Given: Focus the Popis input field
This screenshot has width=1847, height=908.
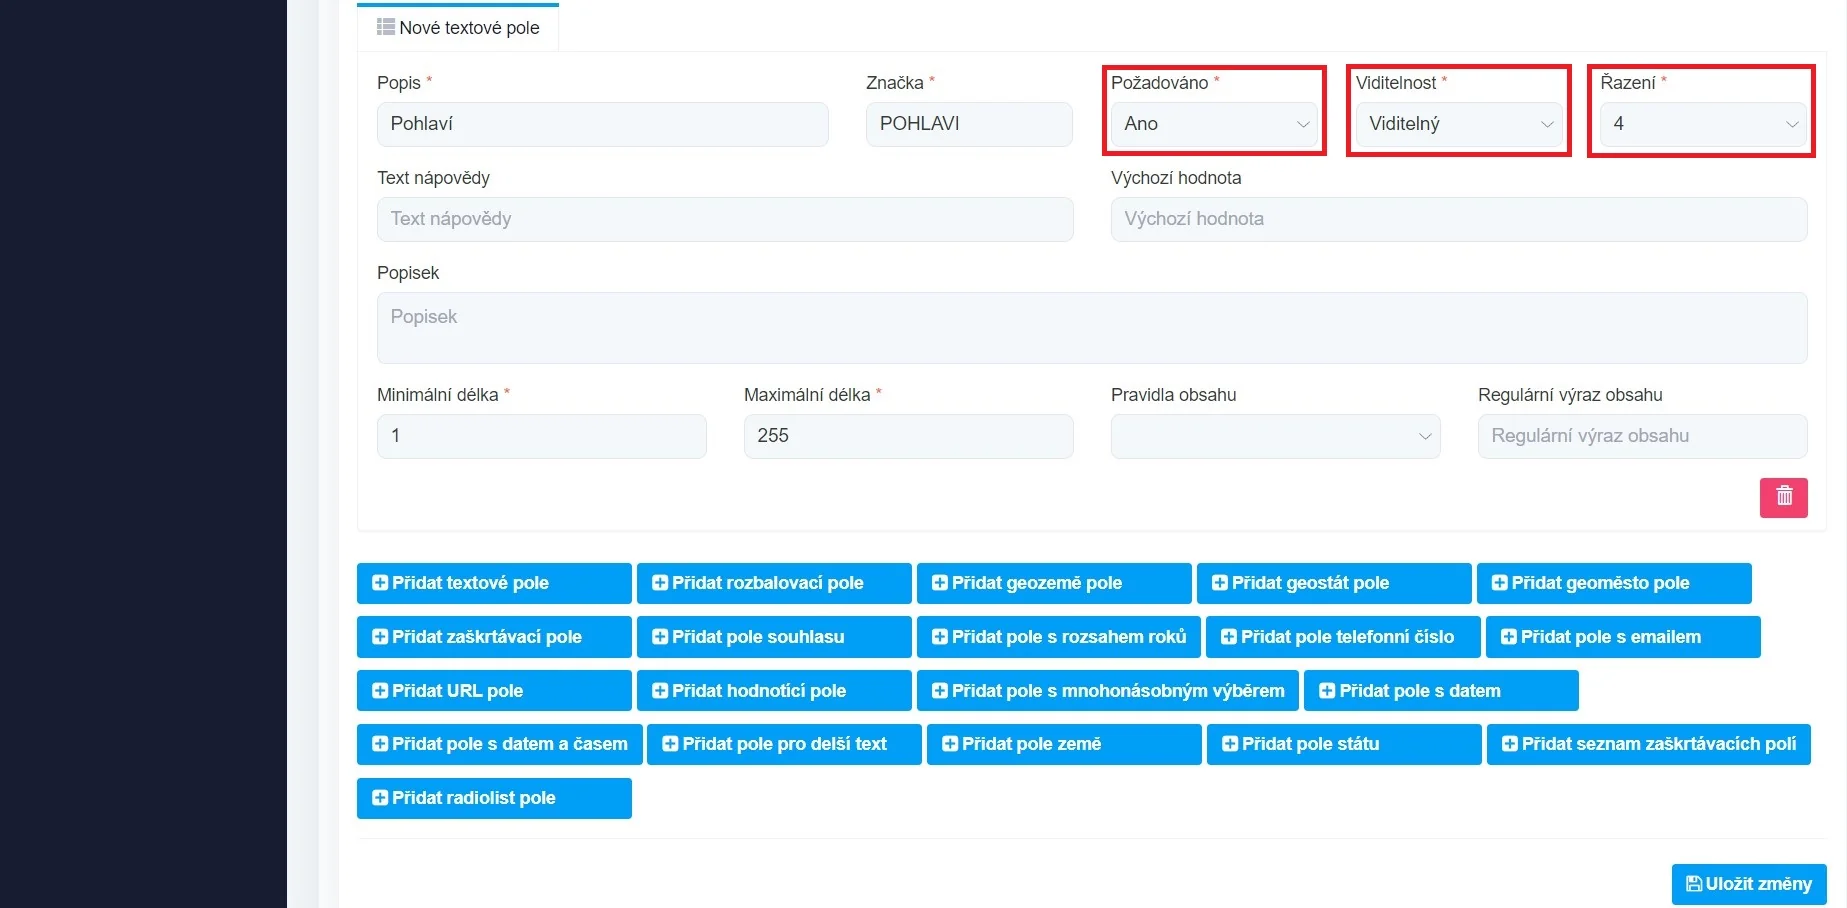Looking at the screenshot, I should pyautogui.click(x=602, y=124).
